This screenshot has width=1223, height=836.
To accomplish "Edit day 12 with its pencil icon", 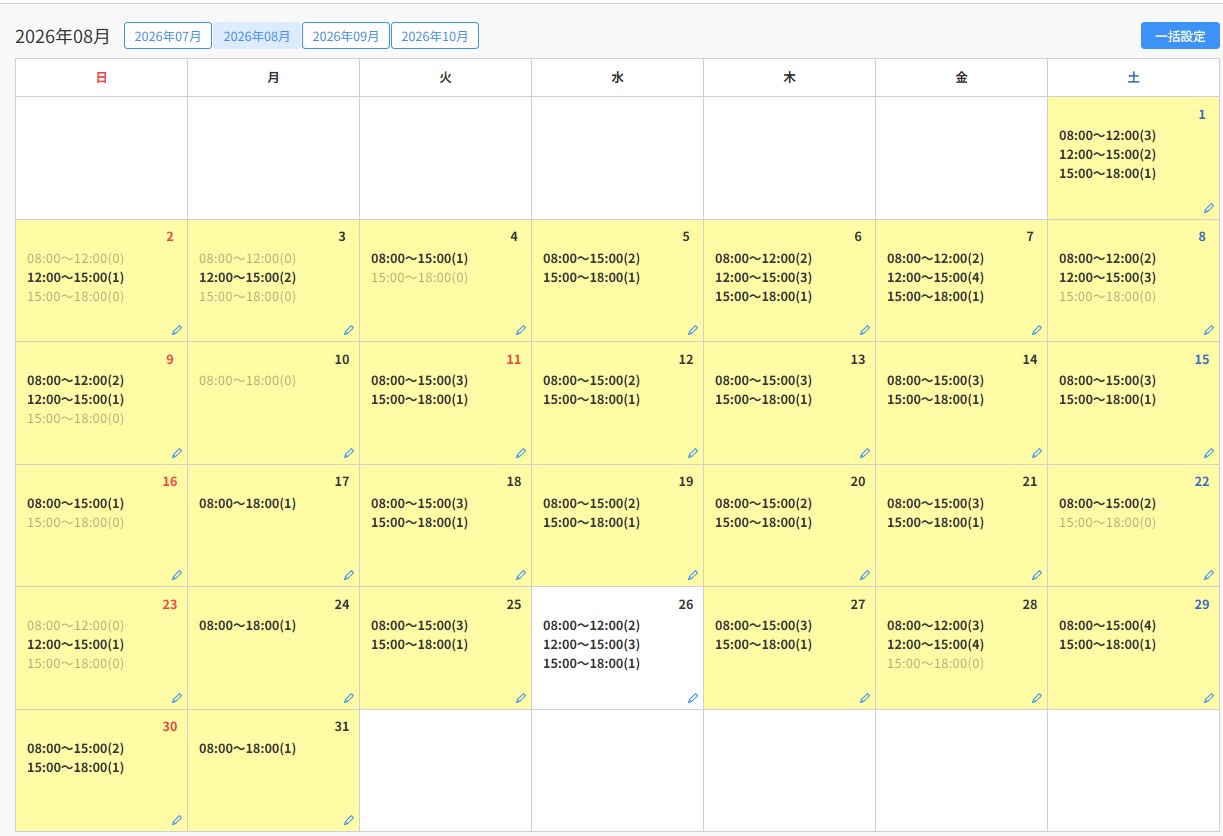I will 692,453.
